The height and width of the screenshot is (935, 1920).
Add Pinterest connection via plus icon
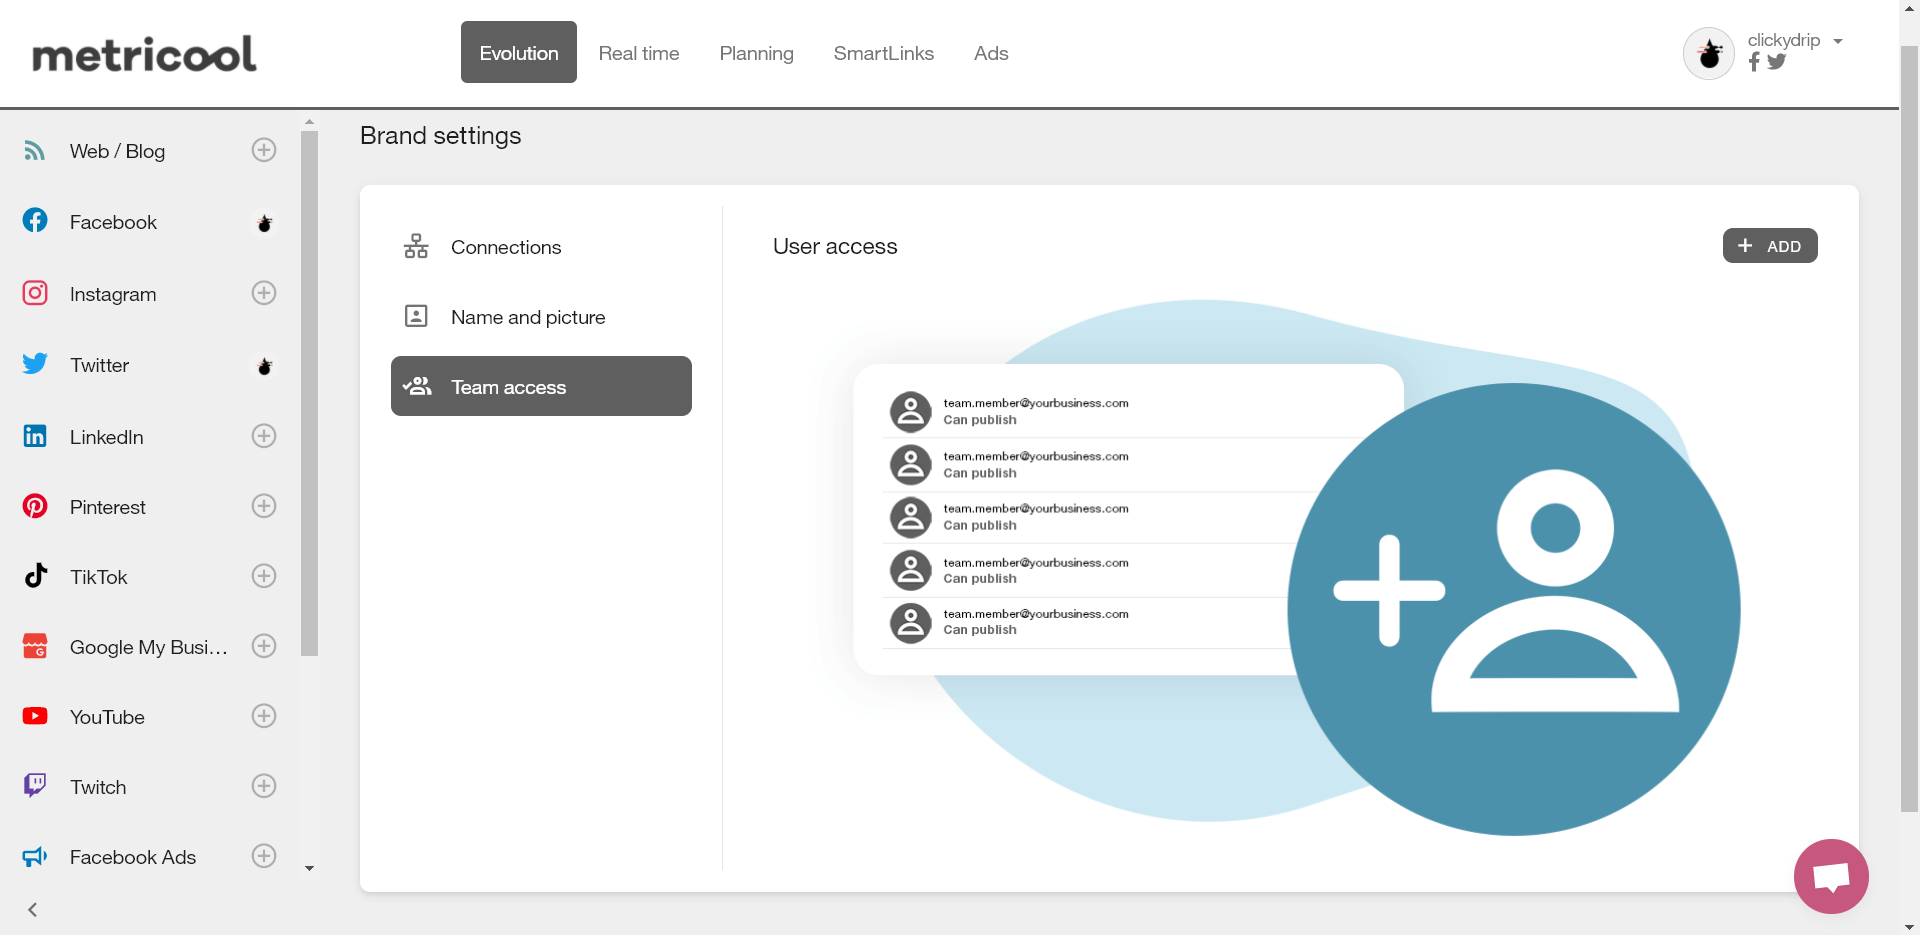264,506
